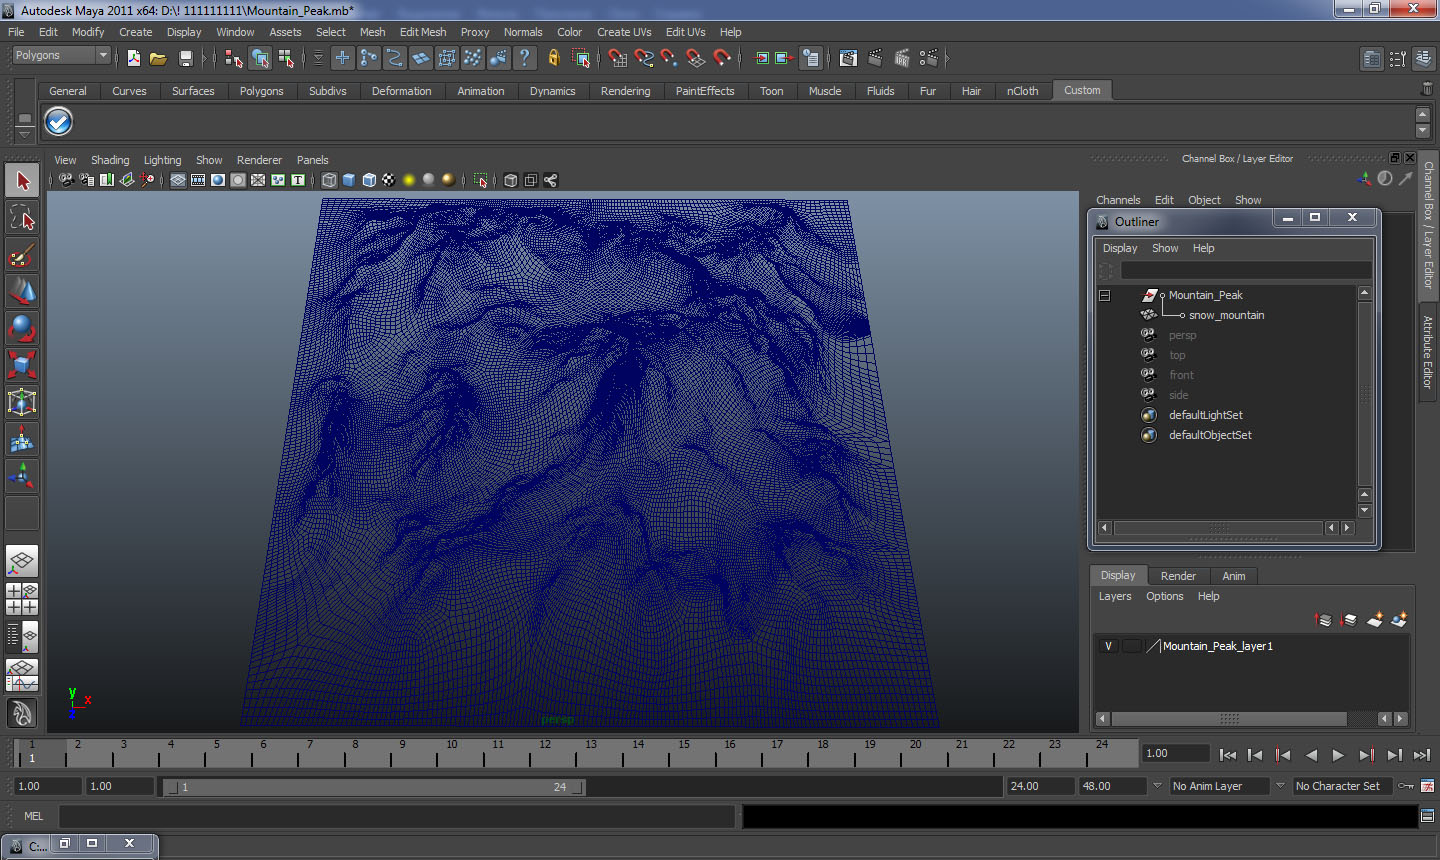This screenshot has height=860, width=1440.
Task: Create a new empty layer icon
Action: [1374, 620]
